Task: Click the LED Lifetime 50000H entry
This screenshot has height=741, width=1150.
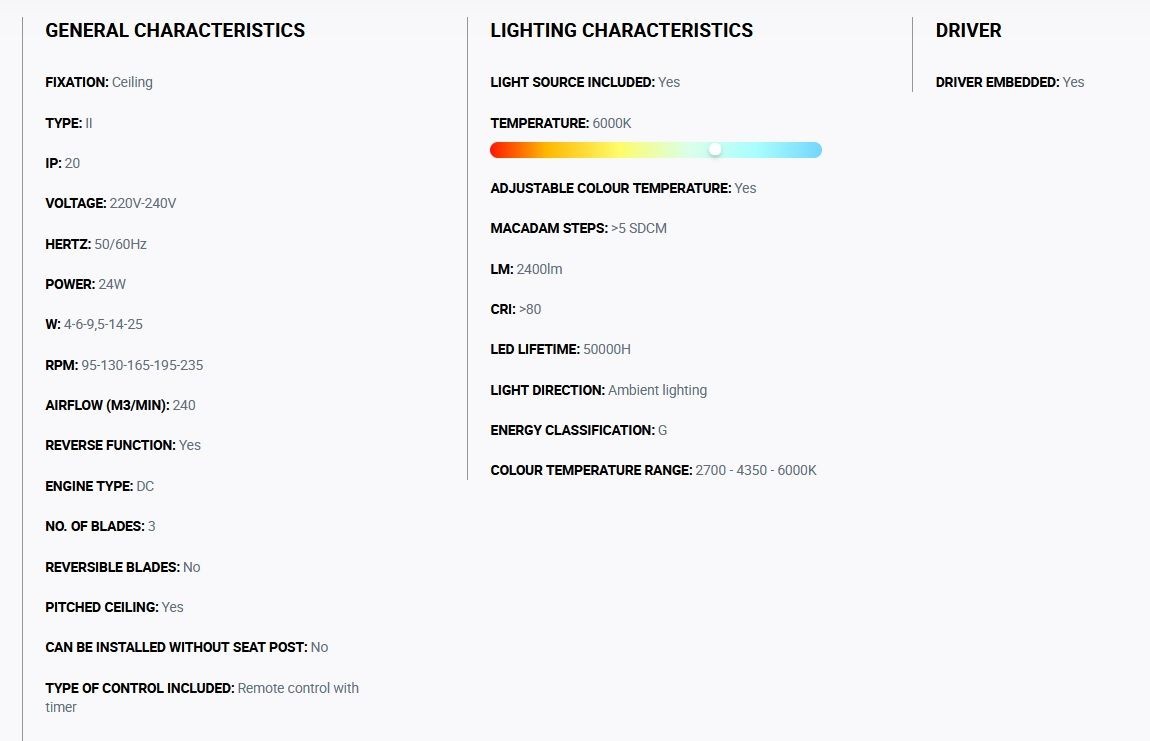Action: click(560, 349)
